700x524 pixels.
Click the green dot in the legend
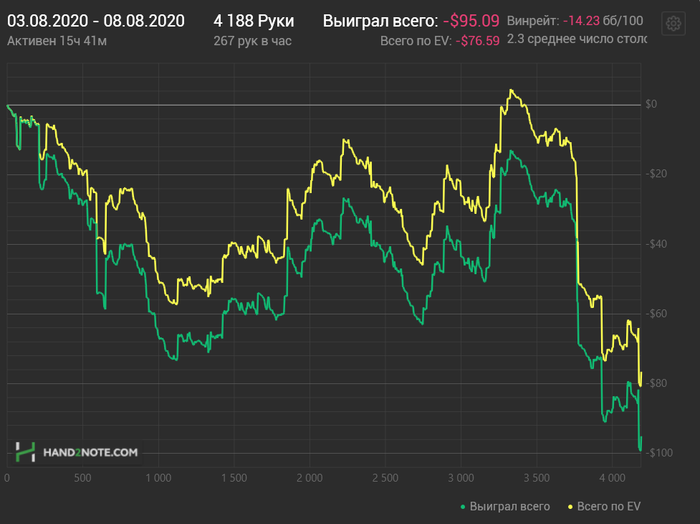(x=463, y=507)
